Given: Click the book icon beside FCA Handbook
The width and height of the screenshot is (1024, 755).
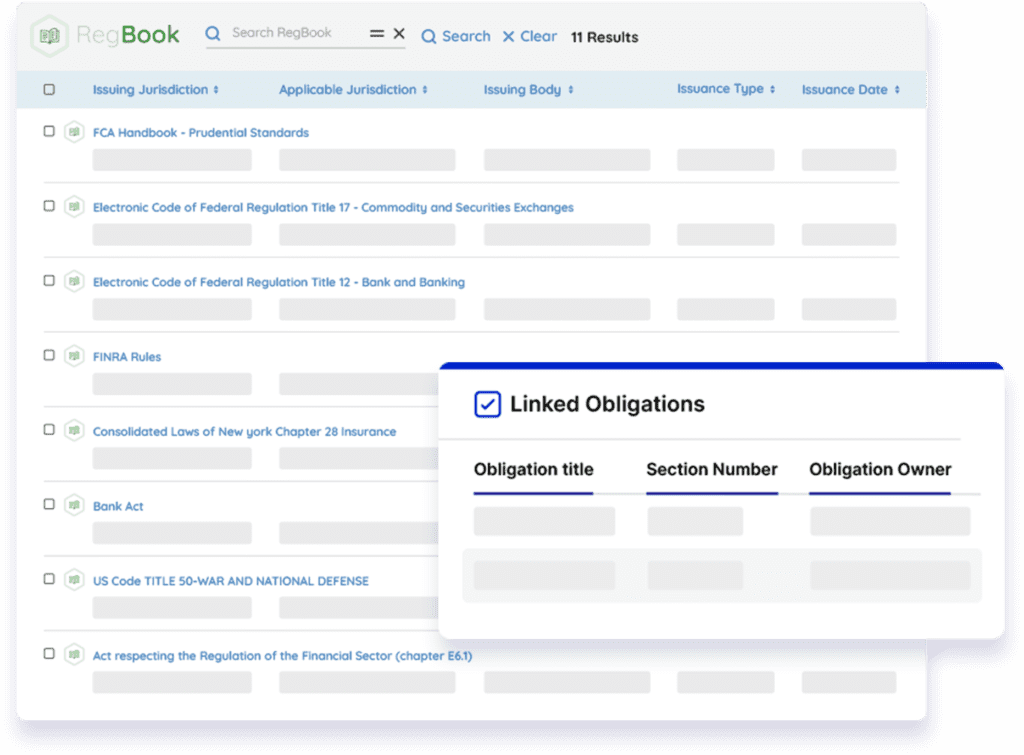Looking at the screenshot, I should point(74,132).
